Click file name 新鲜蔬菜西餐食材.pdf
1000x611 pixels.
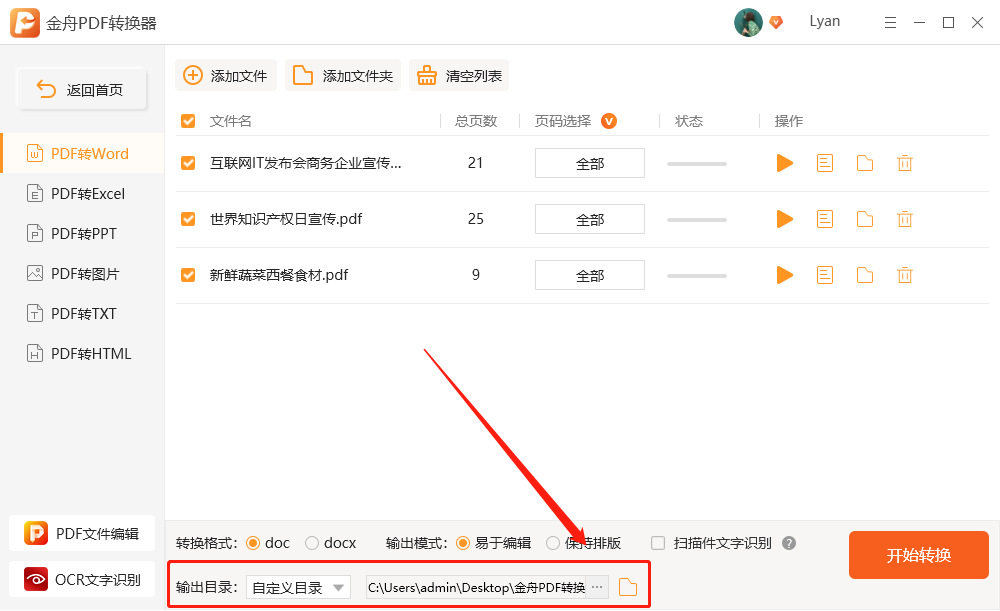click(279, 275)
